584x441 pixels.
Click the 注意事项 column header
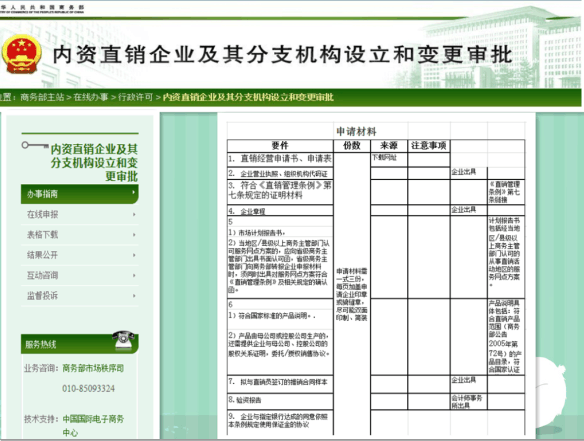tap(429, 145)
